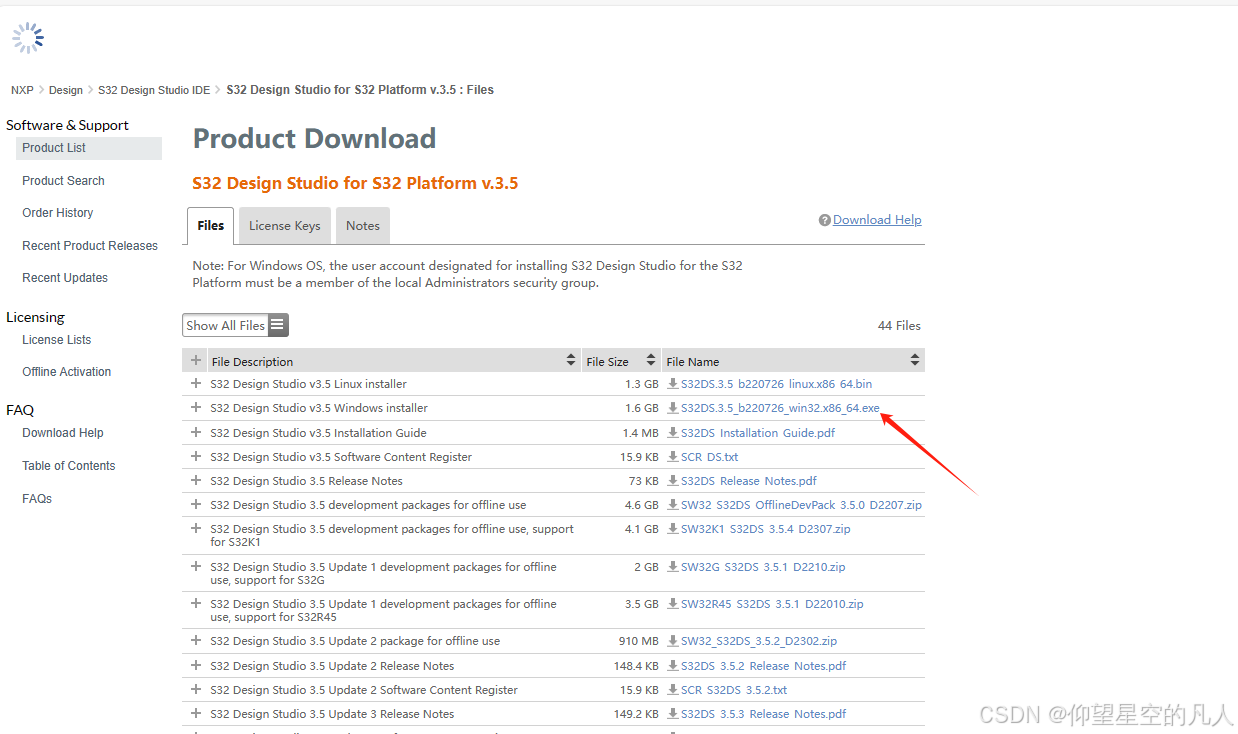The image size is (1238, 734).
Task: Open License Lists in sidebar
Action: pos(57,340)
